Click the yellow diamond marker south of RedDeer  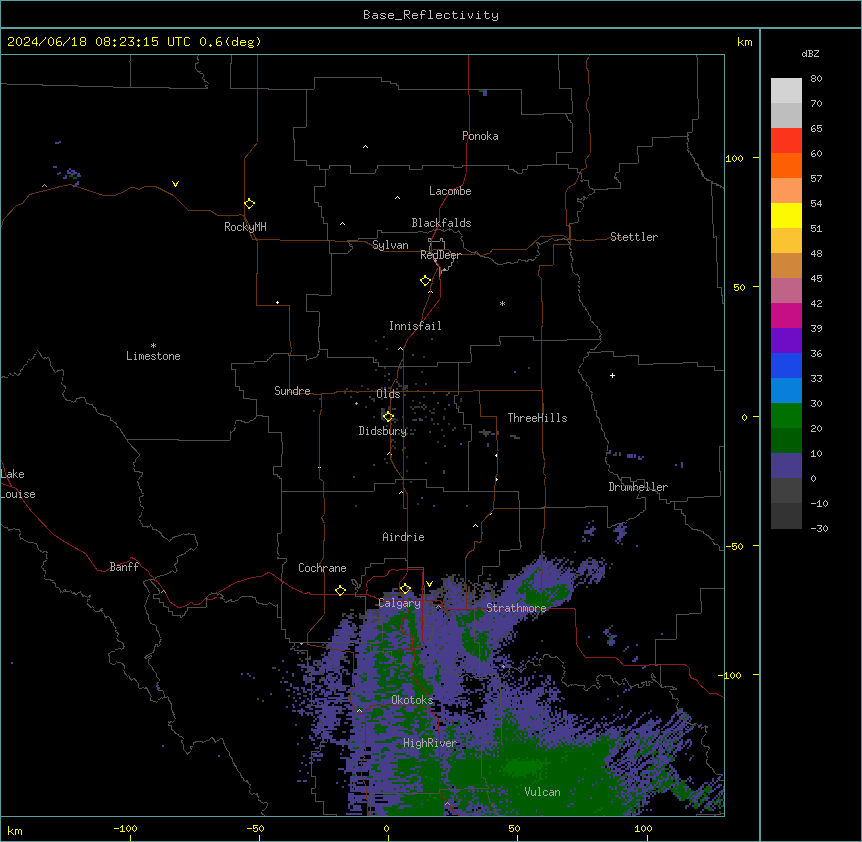click(426, 281)
